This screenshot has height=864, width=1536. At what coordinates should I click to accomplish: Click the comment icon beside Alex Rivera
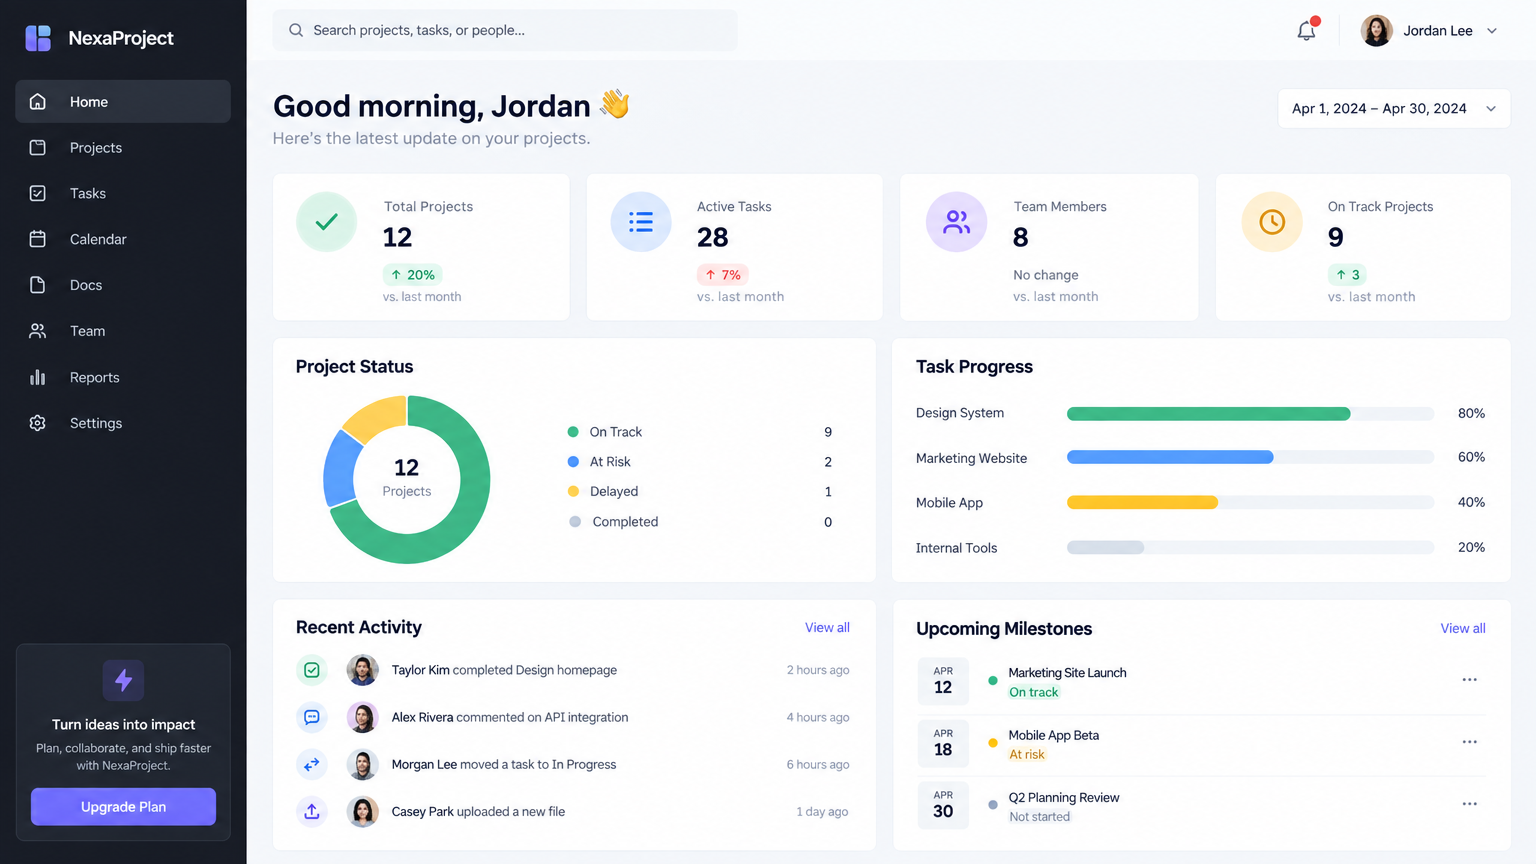click(312, 717)
